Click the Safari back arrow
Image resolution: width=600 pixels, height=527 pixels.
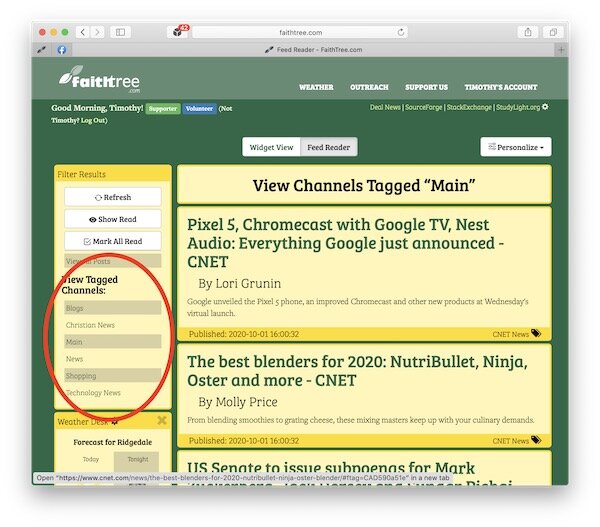pos(83,32)
